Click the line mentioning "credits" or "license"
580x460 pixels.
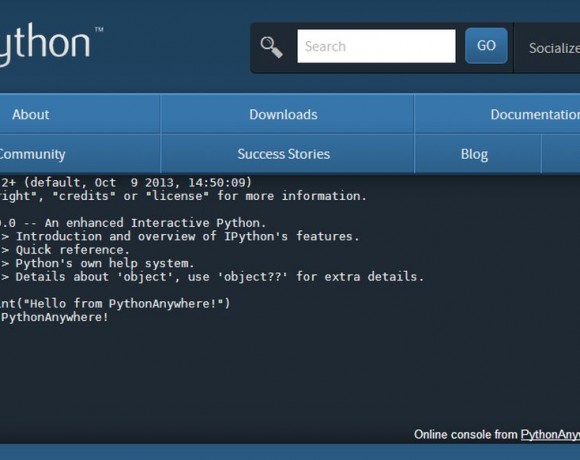click(x=183, y=196)
